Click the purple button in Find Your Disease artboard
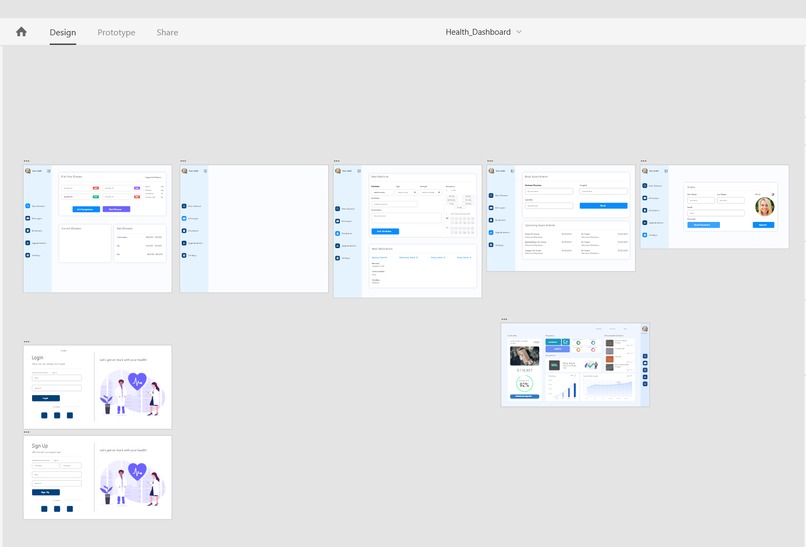This screenshot has width=806, height=547. point(116,209)
